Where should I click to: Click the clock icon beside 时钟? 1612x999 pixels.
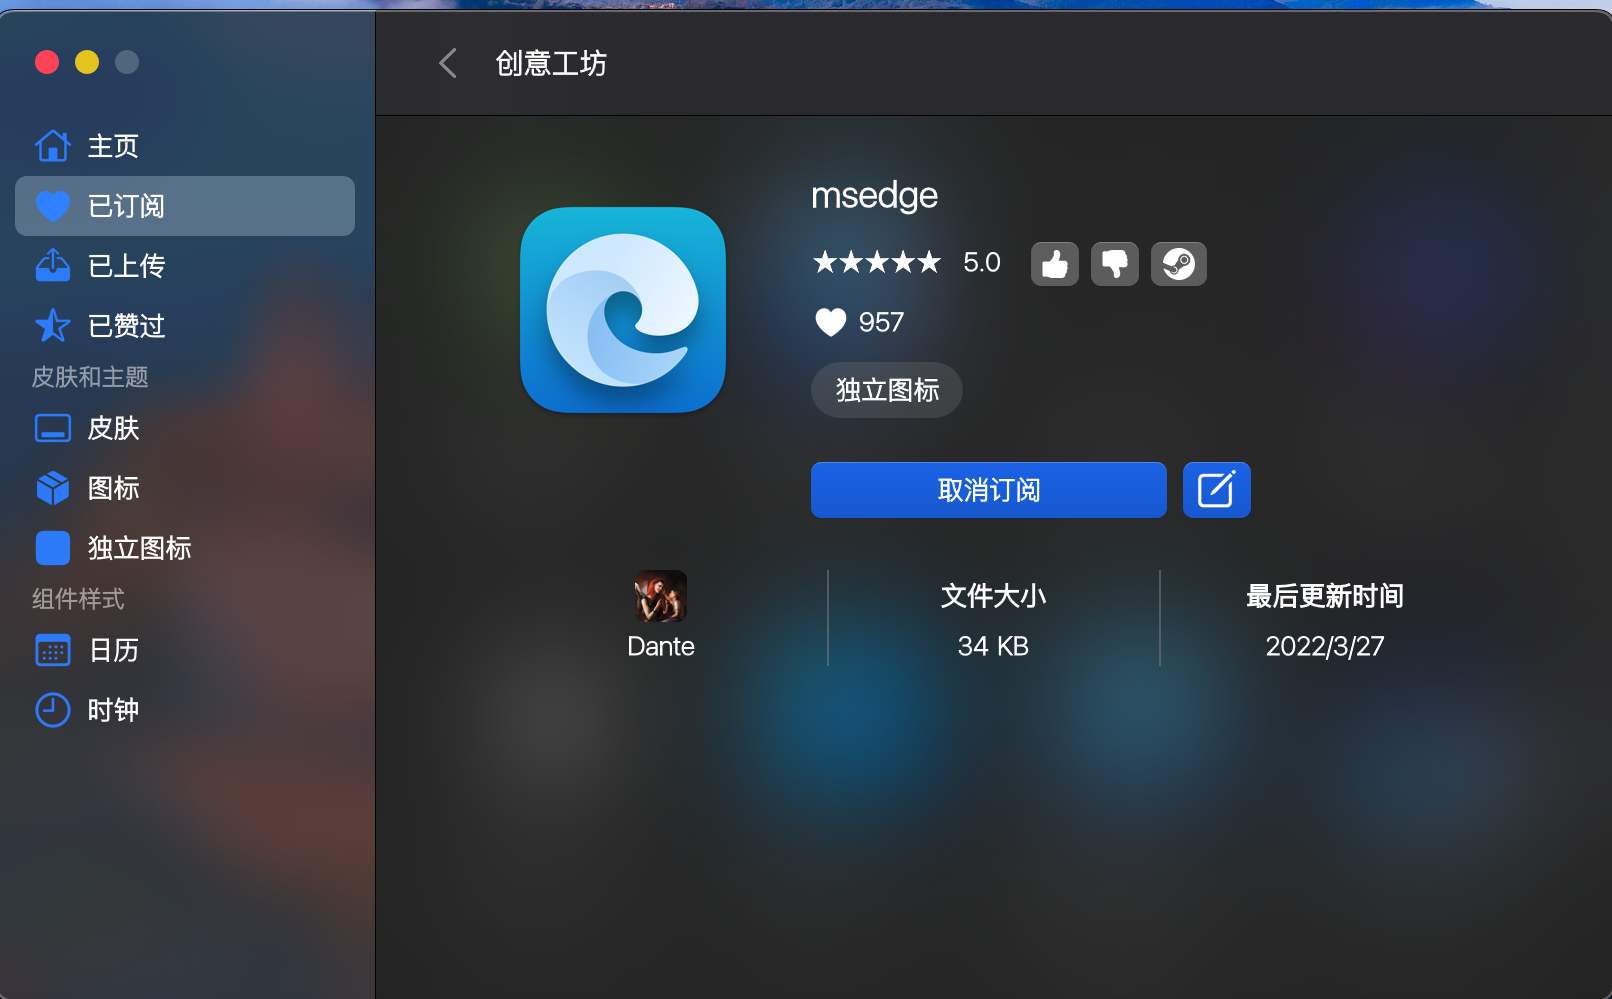(53, 710)
